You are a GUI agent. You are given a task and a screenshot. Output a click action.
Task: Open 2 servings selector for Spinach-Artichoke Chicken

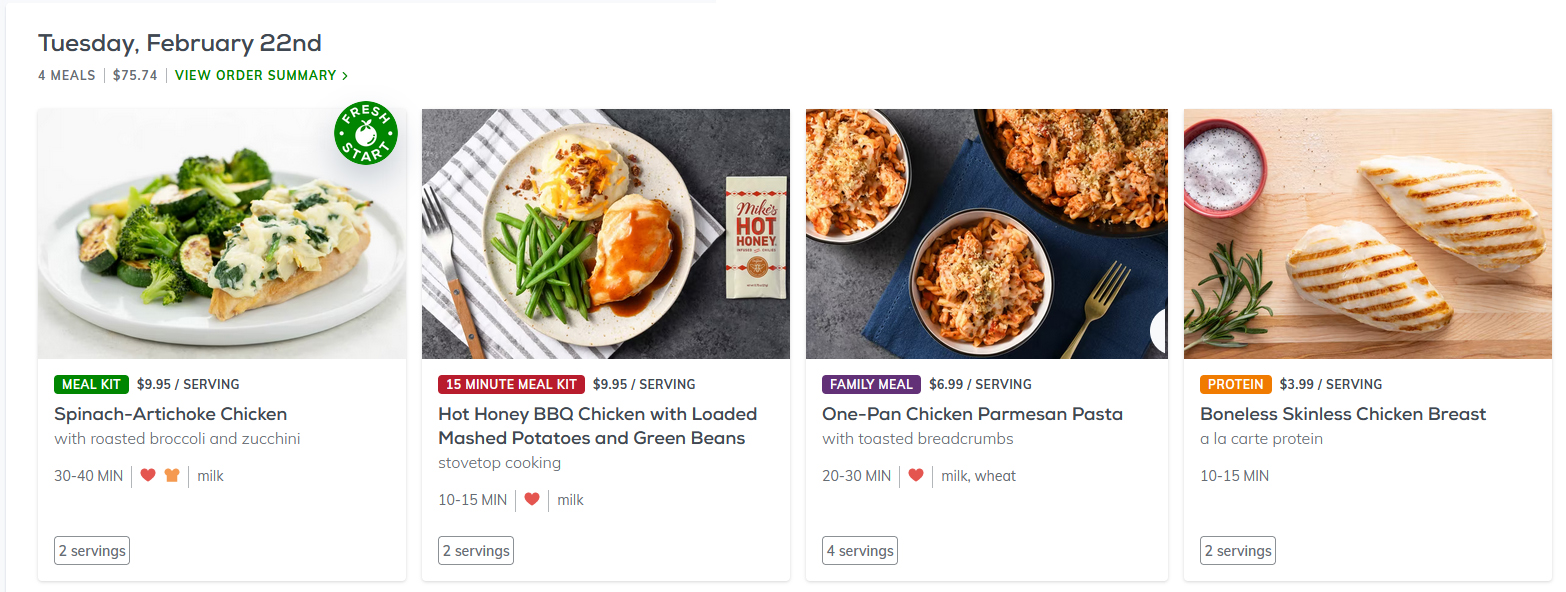coord(92,551)
